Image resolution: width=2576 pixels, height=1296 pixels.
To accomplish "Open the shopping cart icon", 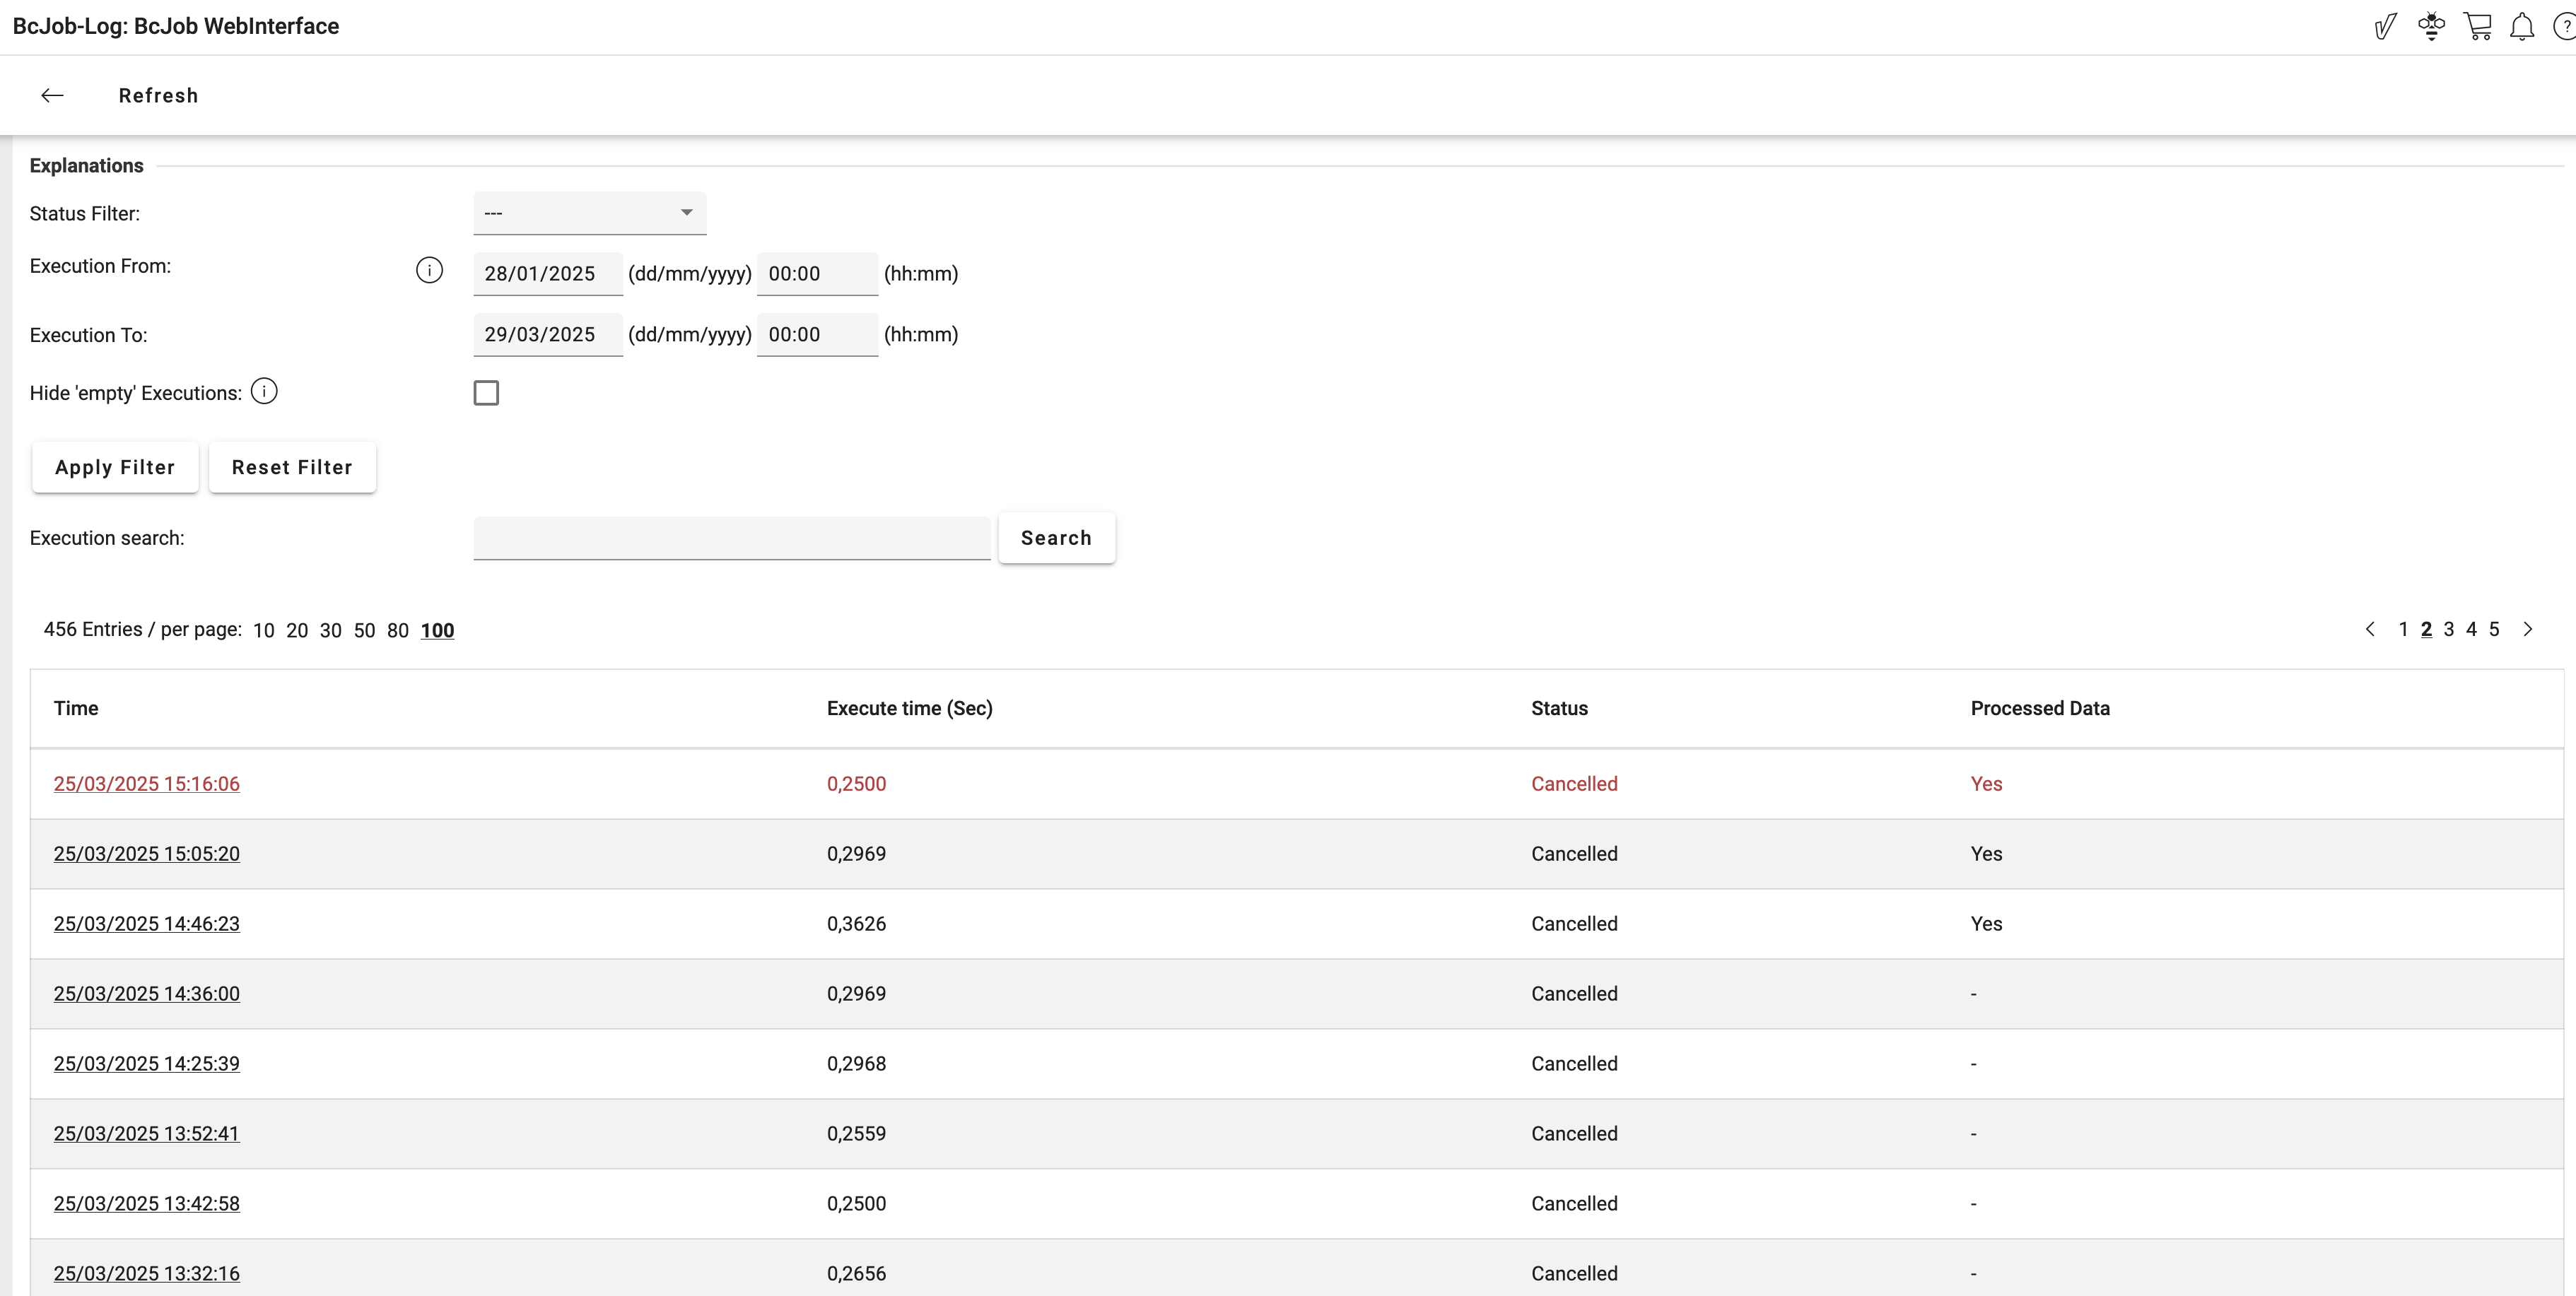I will 2477,26.
